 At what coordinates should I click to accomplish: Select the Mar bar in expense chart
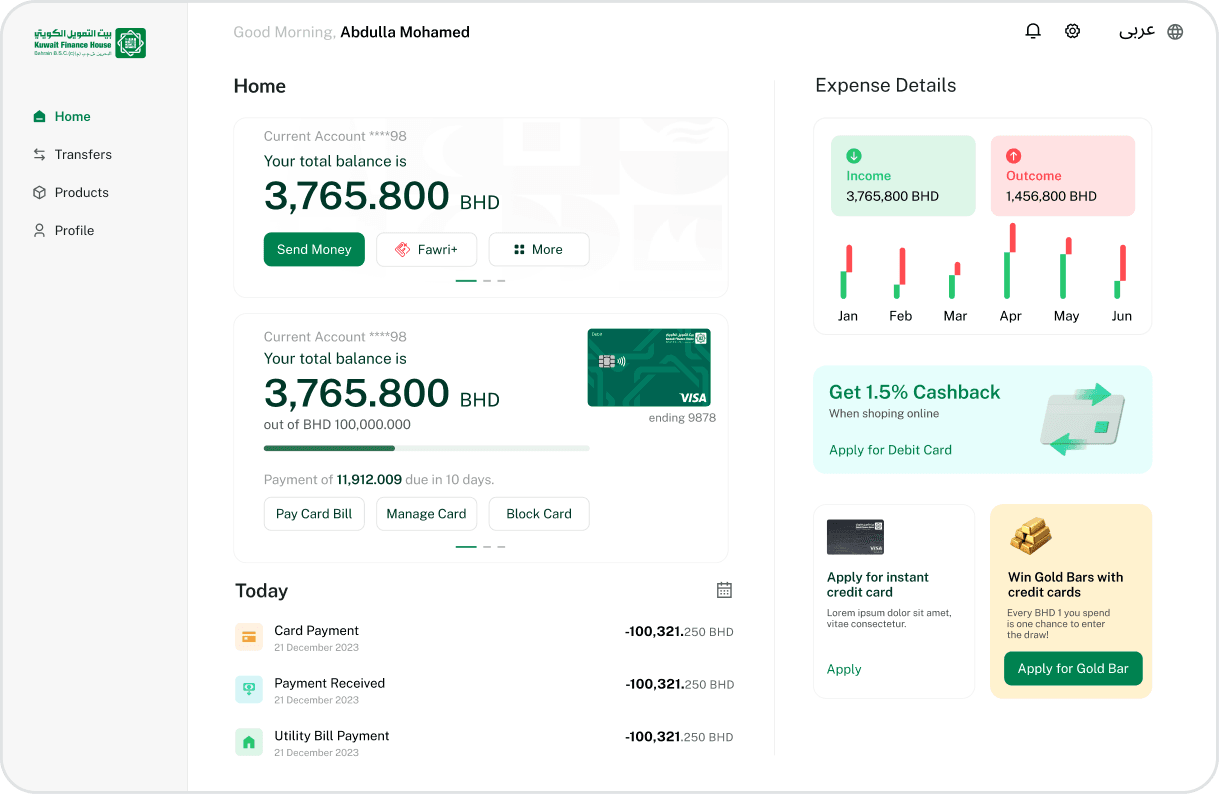pyautogui.click(x=955, y=280)
